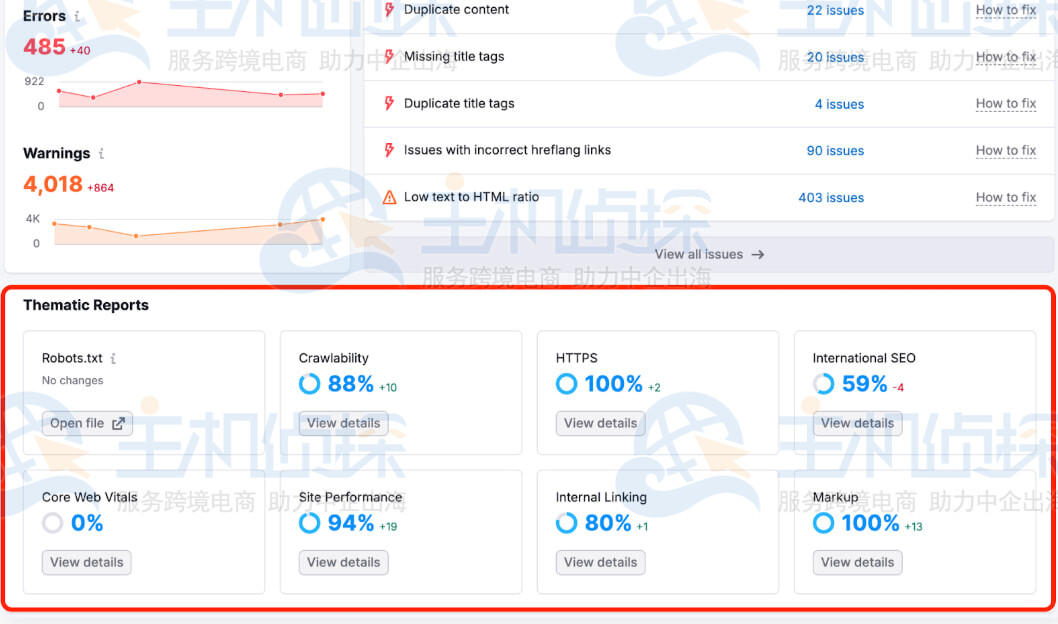Click the info icon next to Errors
This screenshot has width=1058, height=624.
click(x=77, y=16)
